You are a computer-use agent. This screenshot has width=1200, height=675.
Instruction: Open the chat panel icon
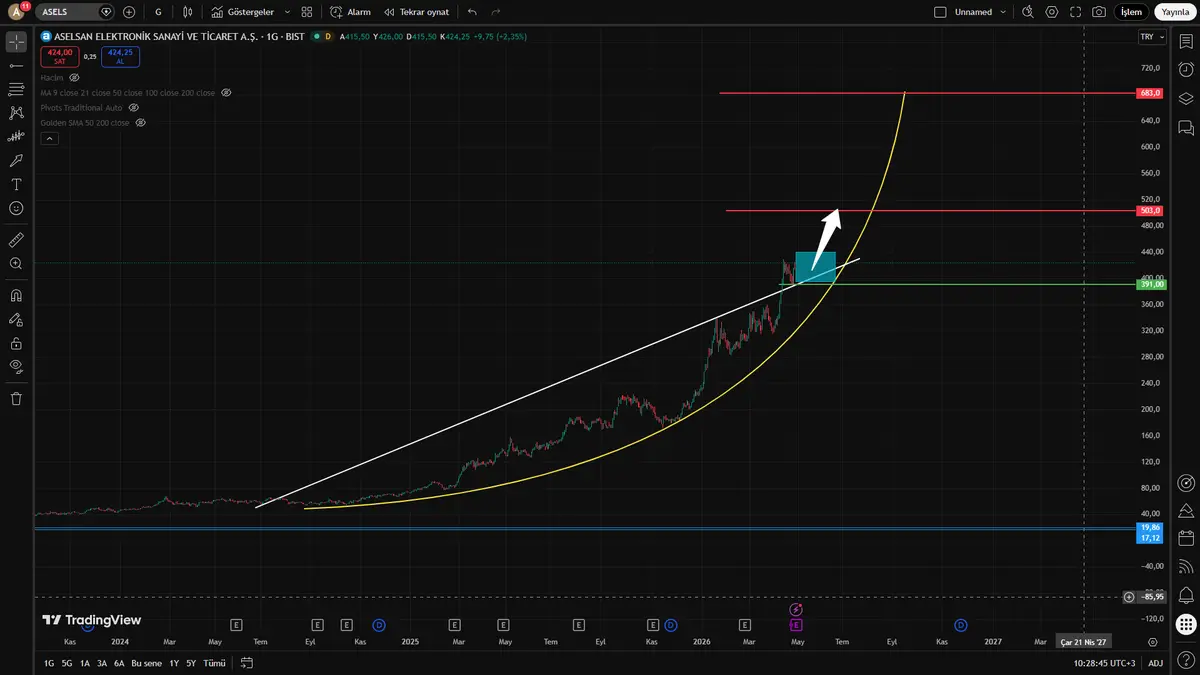[1186, 128]
